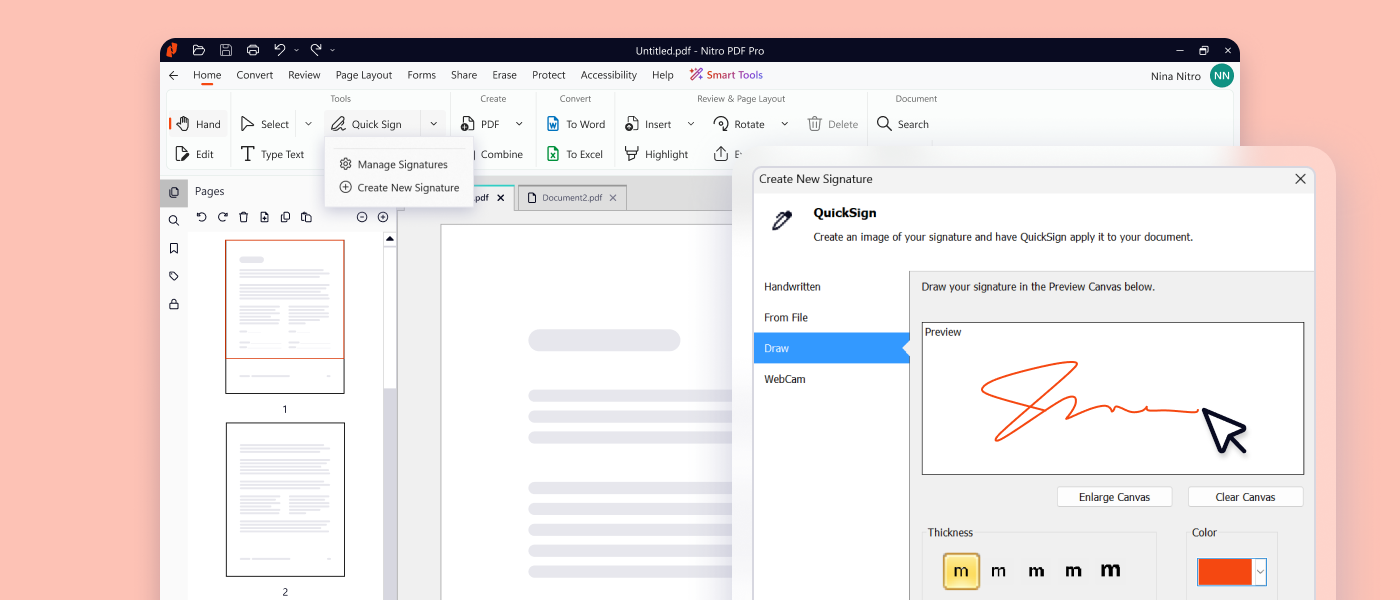Select the Hand tool
This screenshot has width=1400, height=600.
[x=198, y=124]
